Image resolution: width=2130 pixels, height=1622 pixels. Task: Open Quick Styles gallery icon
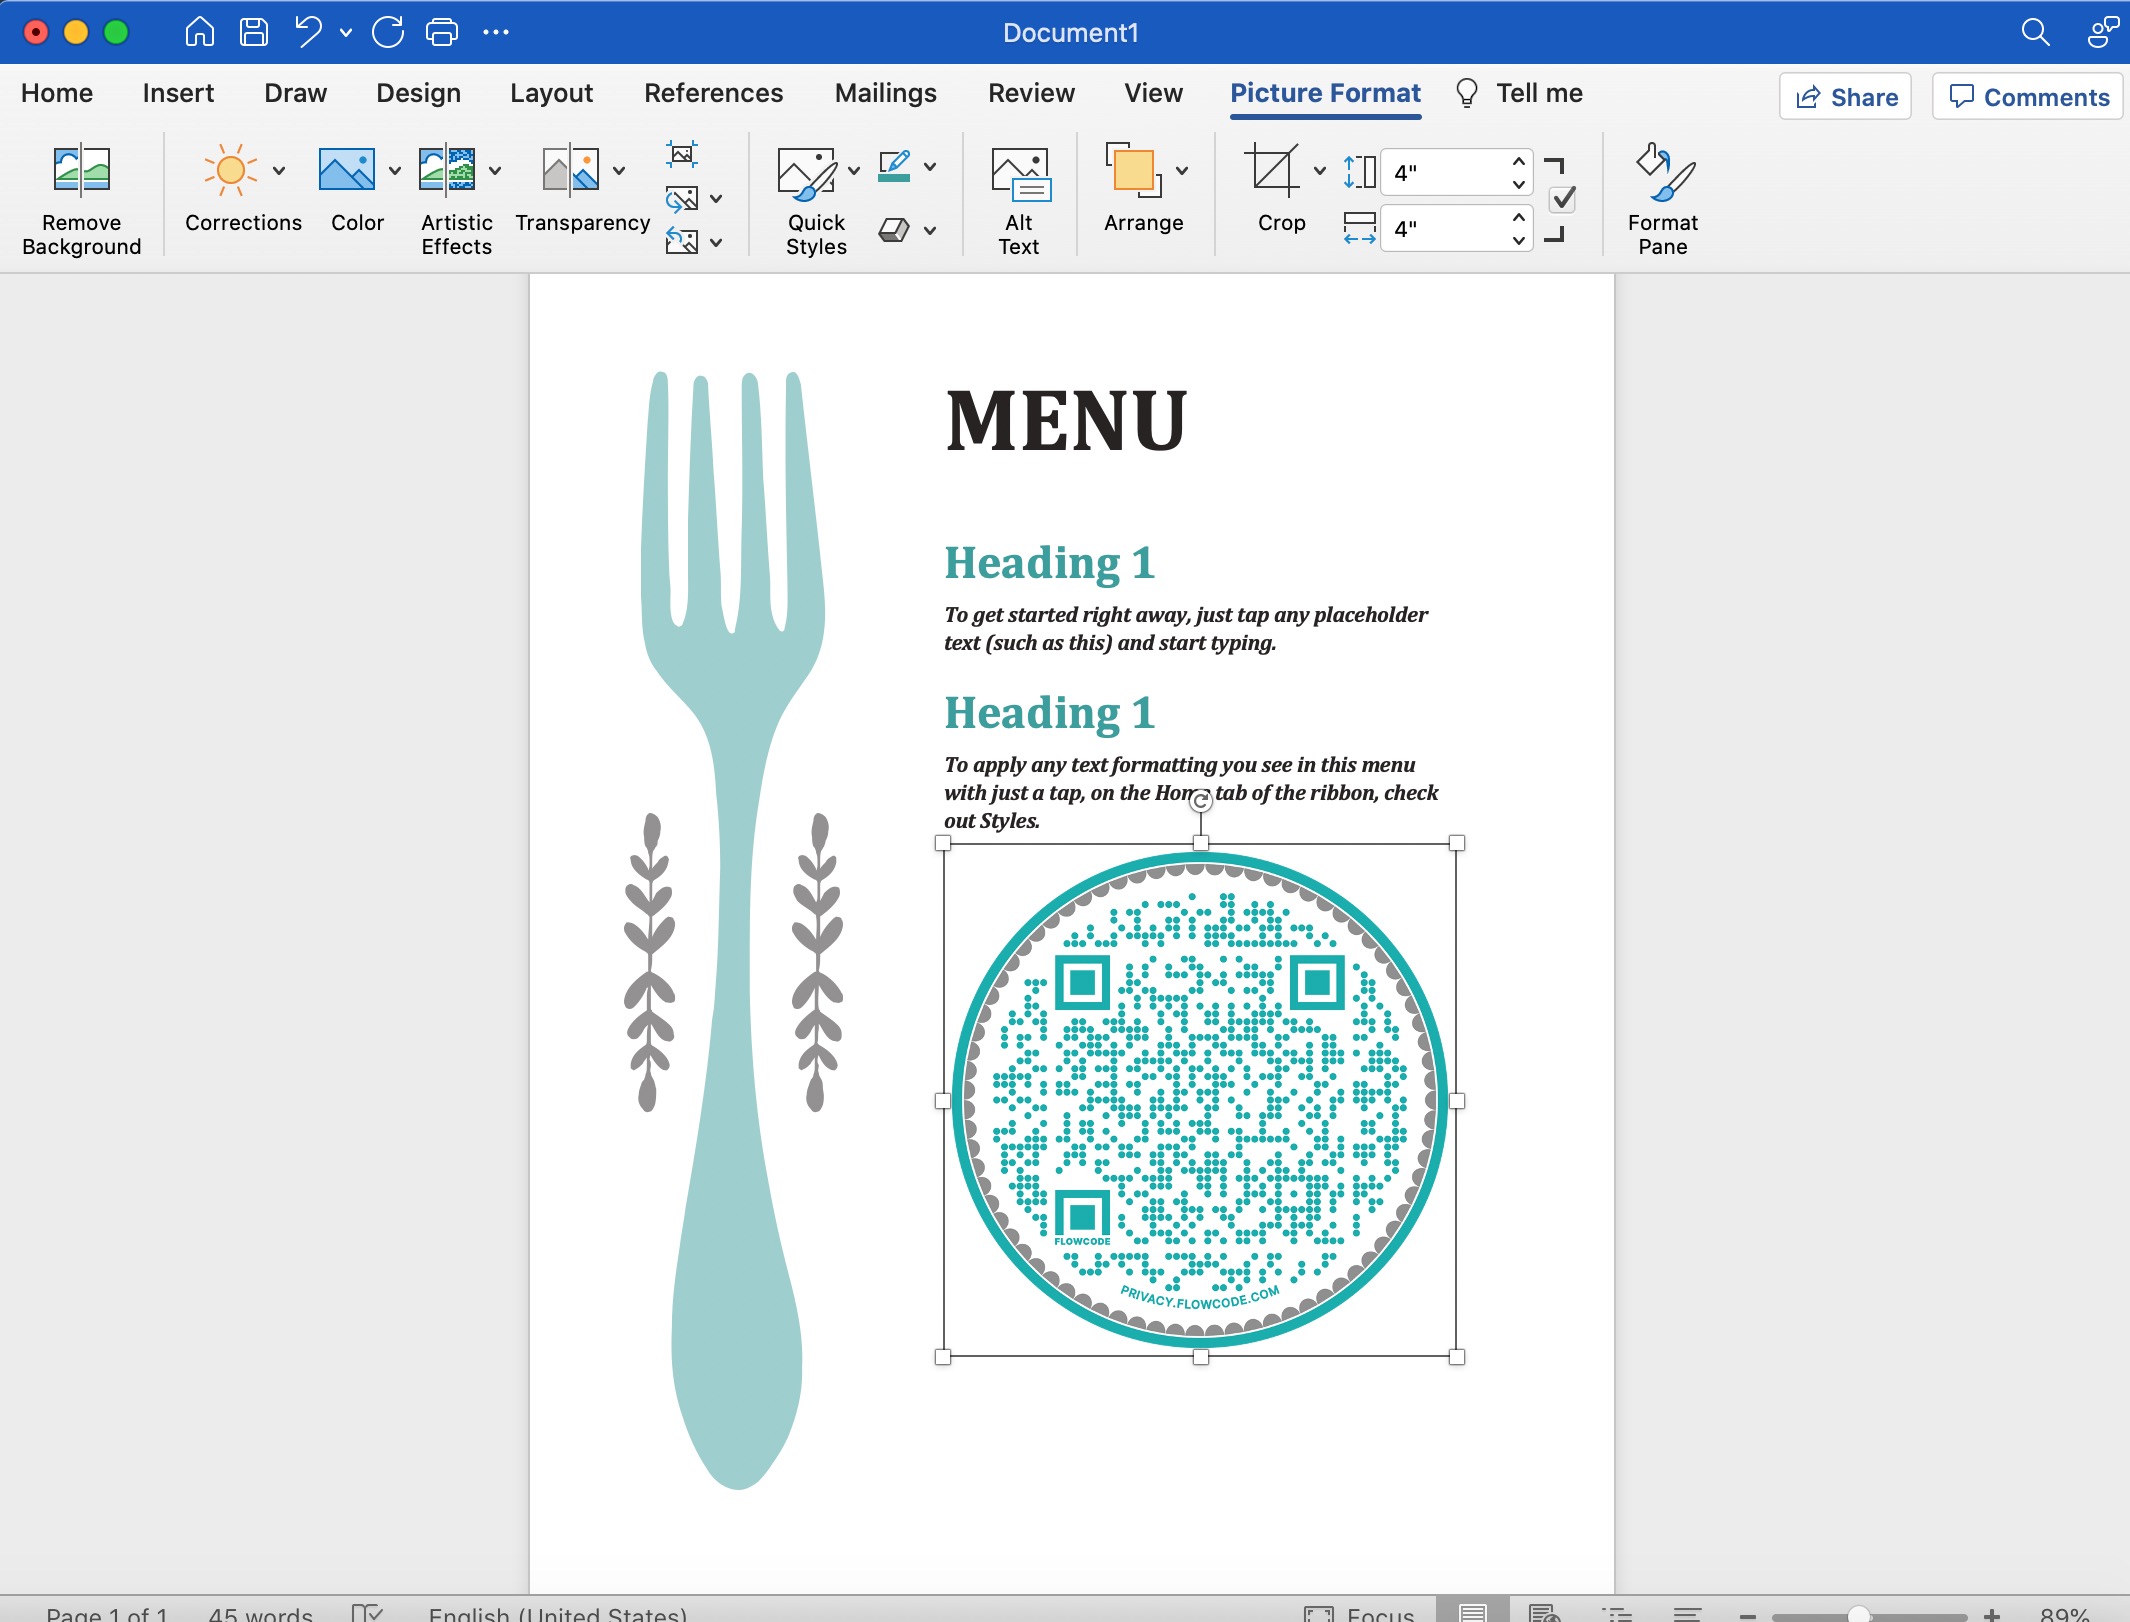[x=806, y=173]
